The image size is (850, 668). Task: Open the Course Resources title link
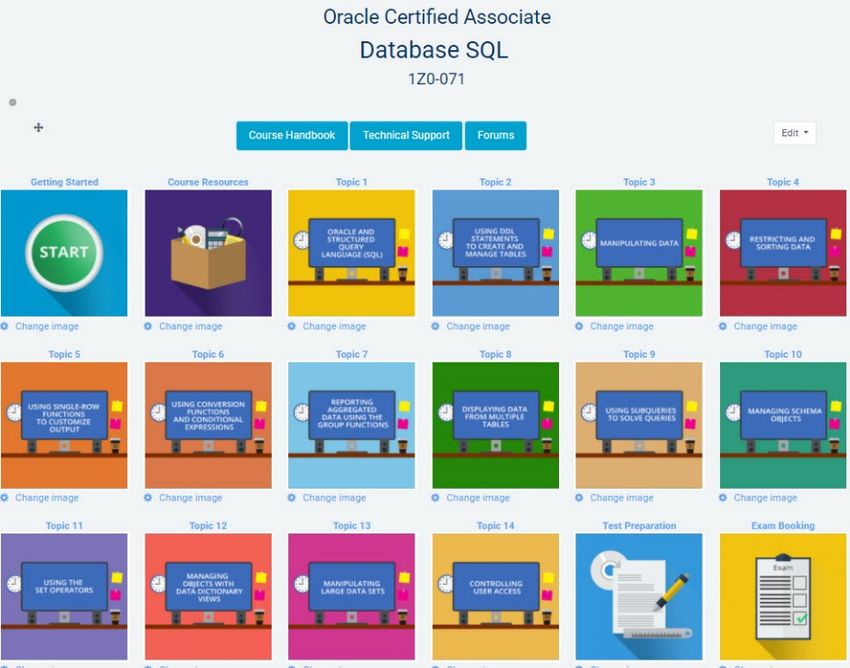[208, 182]
